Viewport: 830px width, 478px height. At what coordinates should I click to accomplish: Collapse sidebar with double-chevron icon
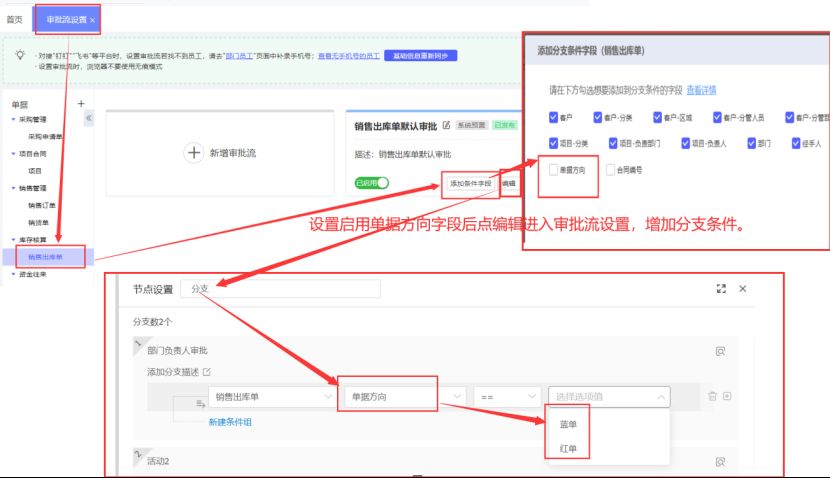coord(88,118)
